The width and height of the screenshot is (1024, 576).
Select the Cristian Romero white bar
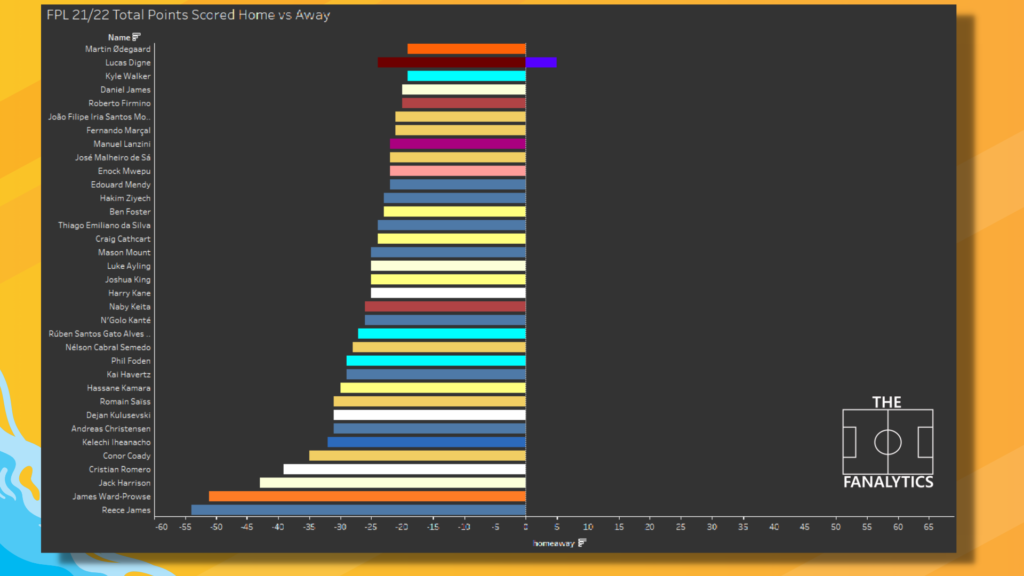click(404, 470)
